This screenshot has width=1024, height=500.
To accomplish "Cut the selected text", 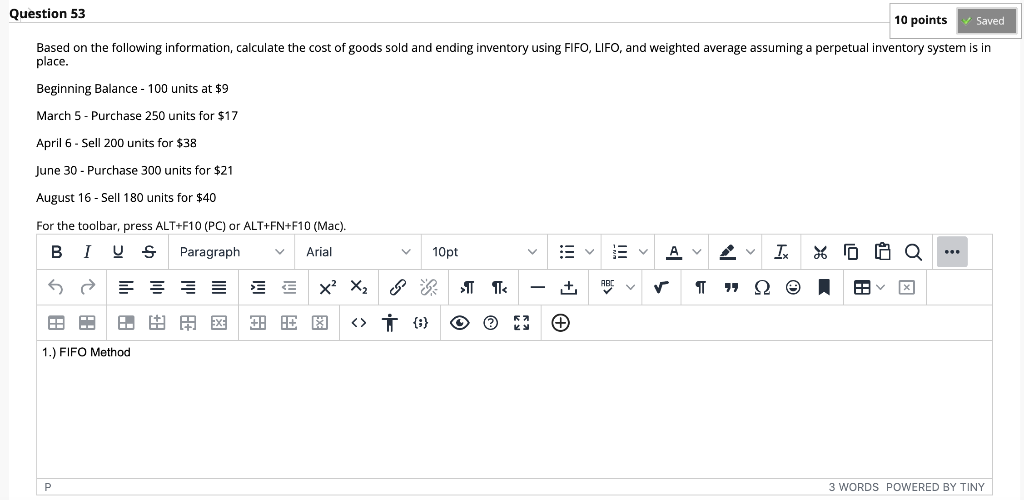I will click(x=820, y=252).
